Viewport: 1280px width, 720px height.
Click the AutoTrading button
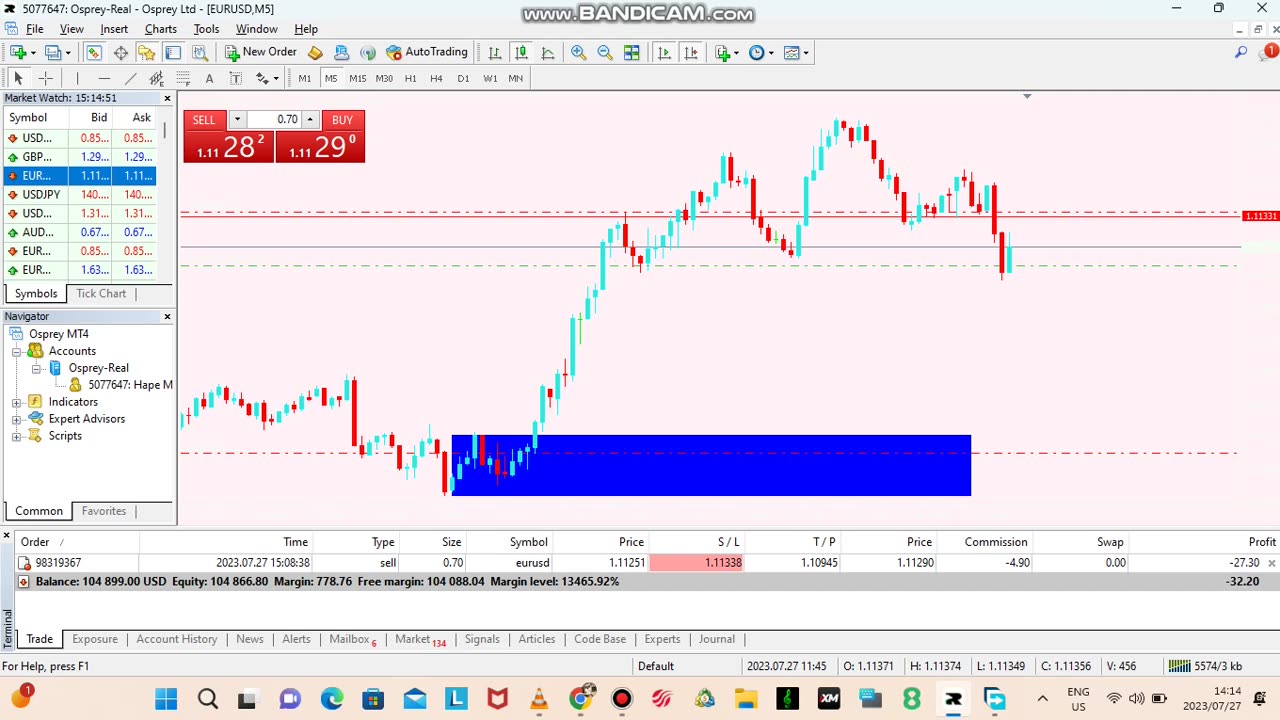[427, 52]
